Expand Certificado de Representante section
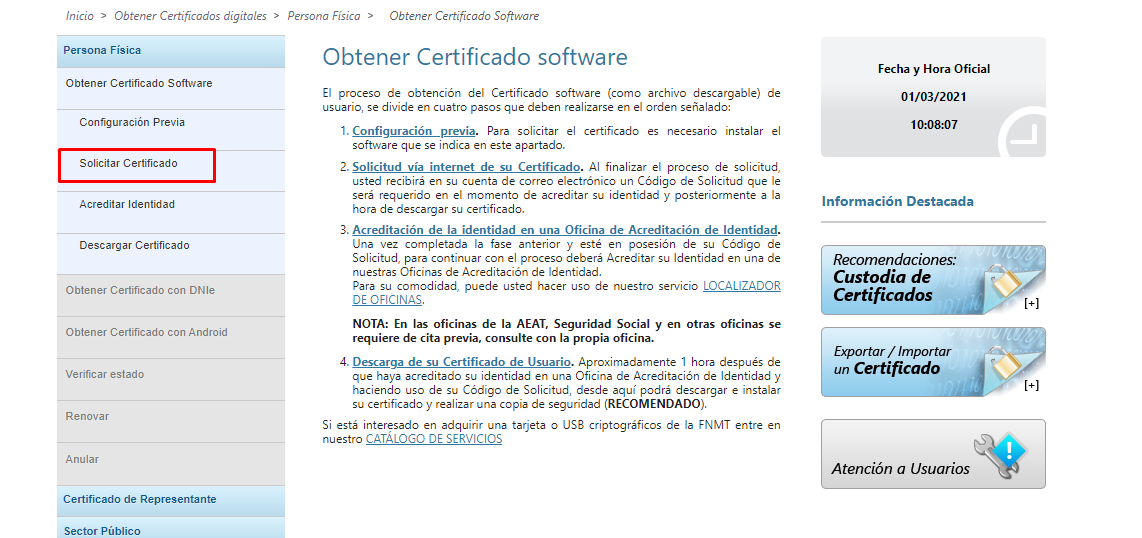Screen dimensions: 1142x538 click(x=170, y=499)
